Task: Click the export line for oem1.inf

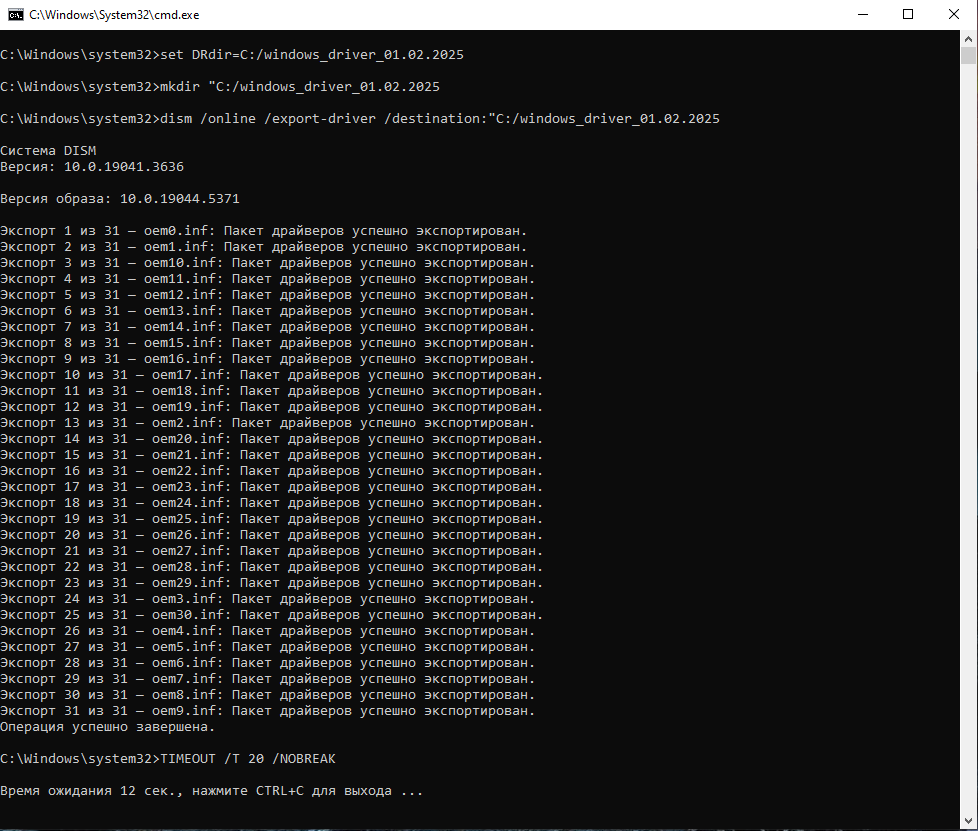Action: pos(264,247)
